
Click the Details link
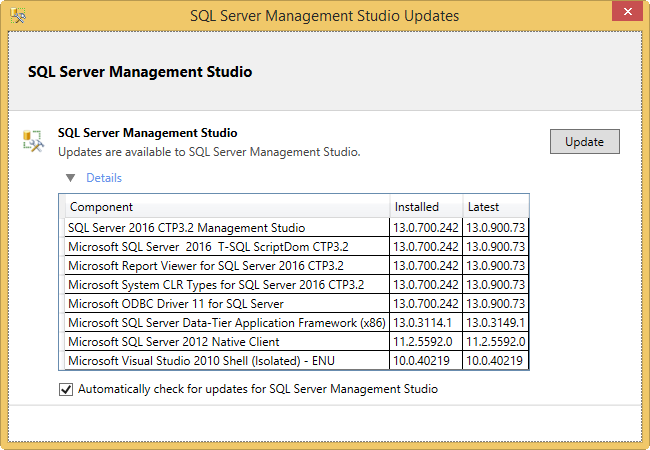coord(104,178)
